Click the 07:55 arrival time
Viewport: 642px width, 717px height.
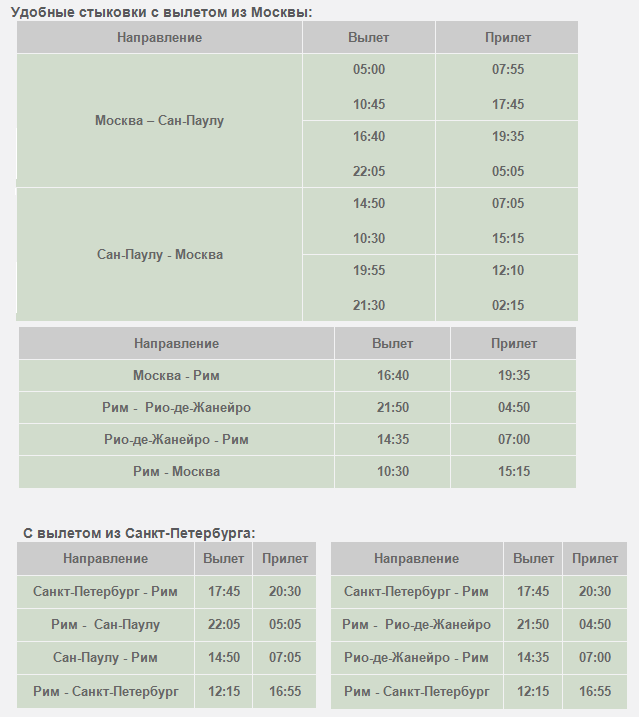508,70
